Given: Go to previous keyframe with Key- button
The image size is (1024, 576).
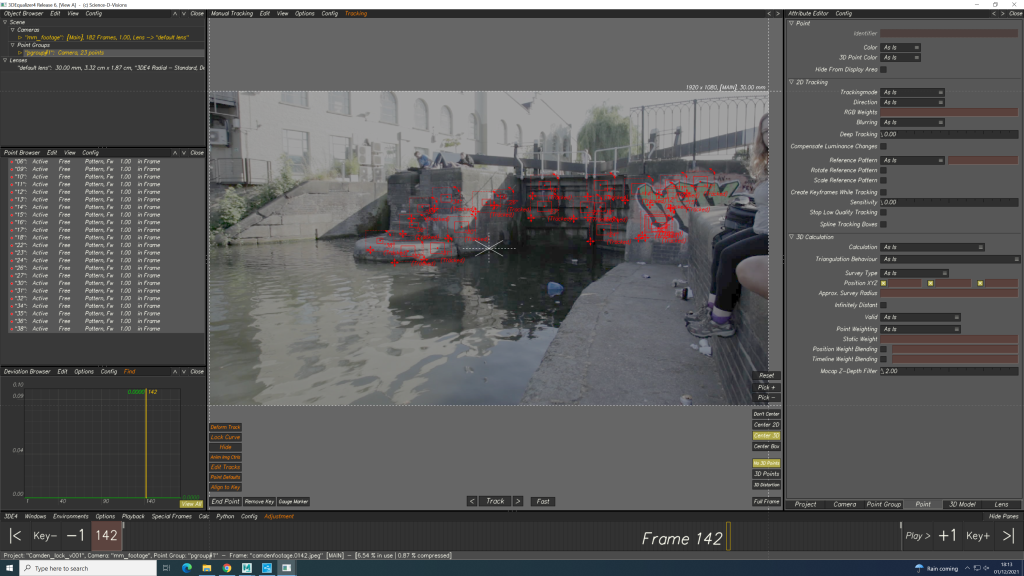Looking at the screenshot, I should point(44,536).
